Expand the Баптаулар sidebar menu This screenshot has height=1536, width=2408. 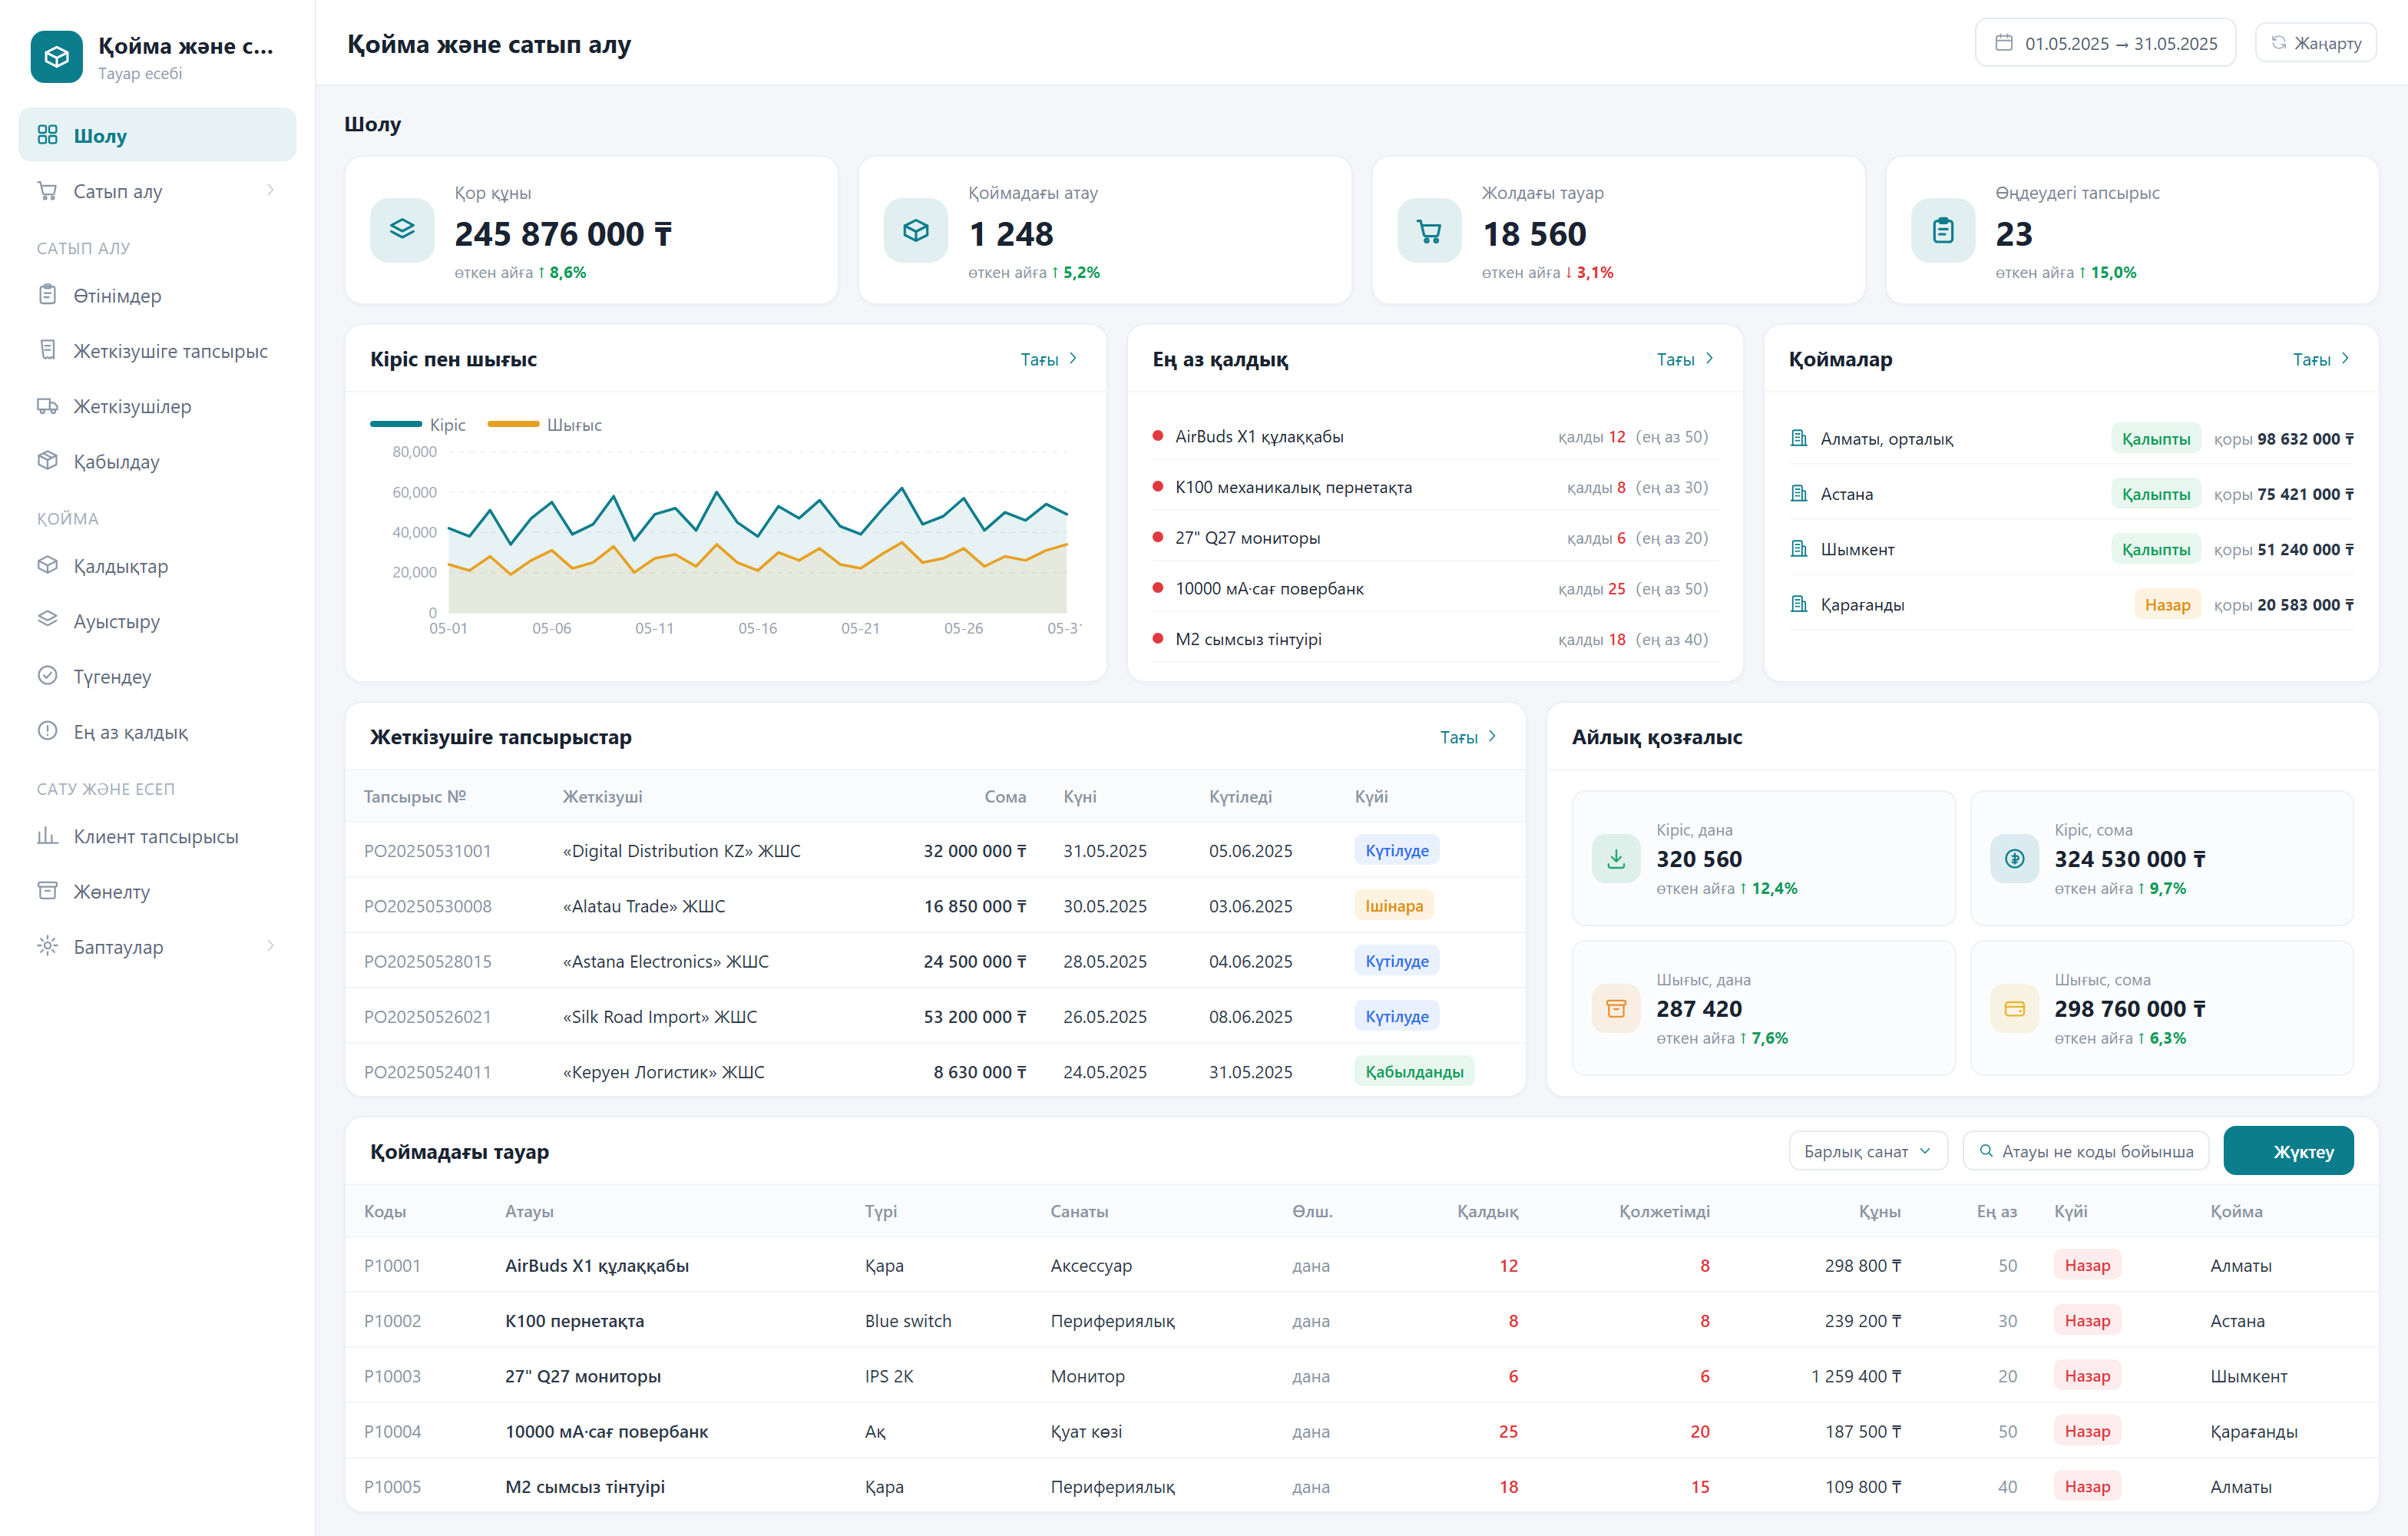[157, 946]
